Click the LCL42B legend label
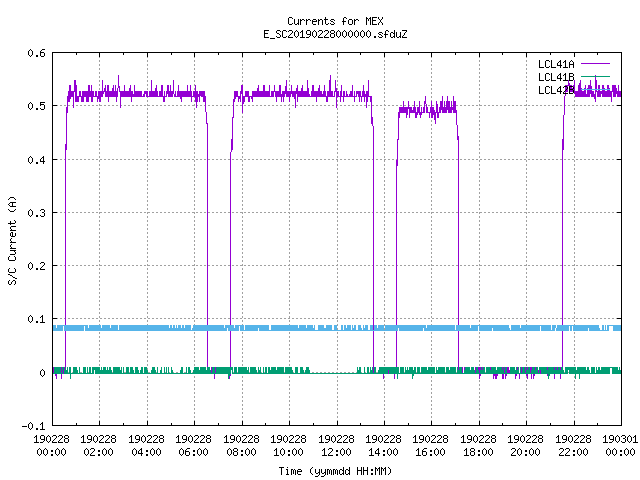This screenshot has width=640, height=480. pyautogui.click(x=556, y=90)
